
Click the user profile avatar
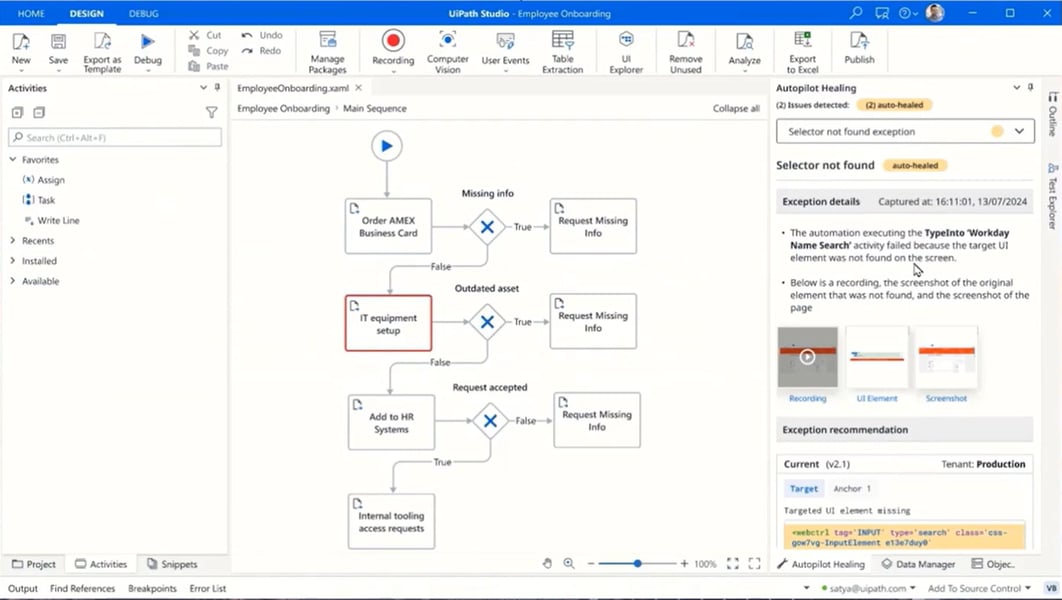[x=935, y=13]
